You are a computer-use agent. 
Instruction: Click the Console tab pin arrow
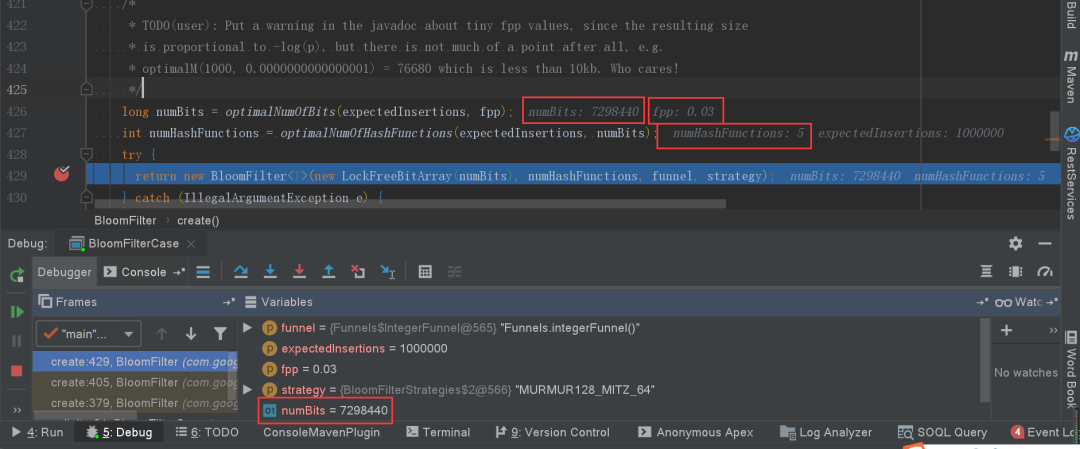pos(179,272)
